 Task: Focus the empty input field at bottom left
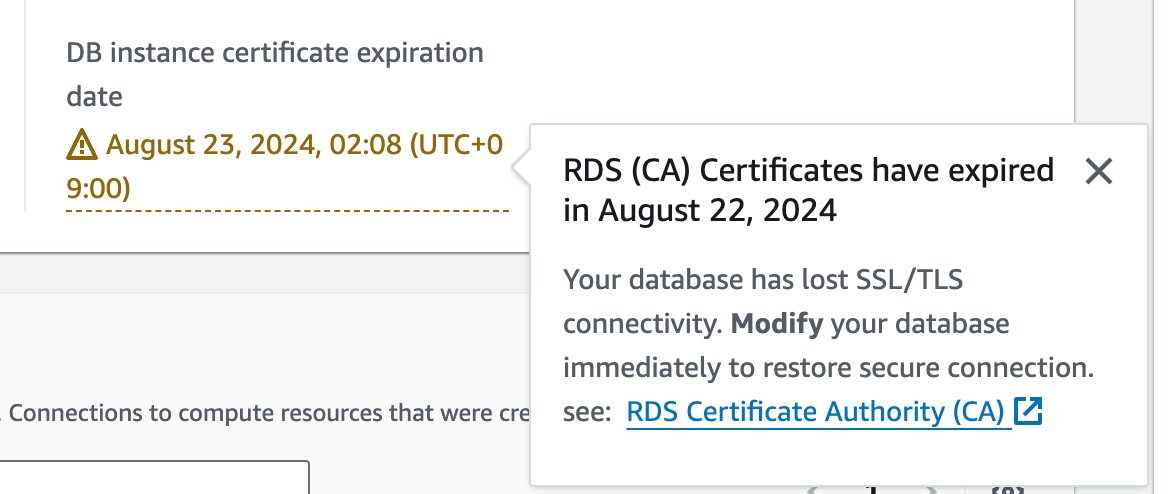(150, 478)
